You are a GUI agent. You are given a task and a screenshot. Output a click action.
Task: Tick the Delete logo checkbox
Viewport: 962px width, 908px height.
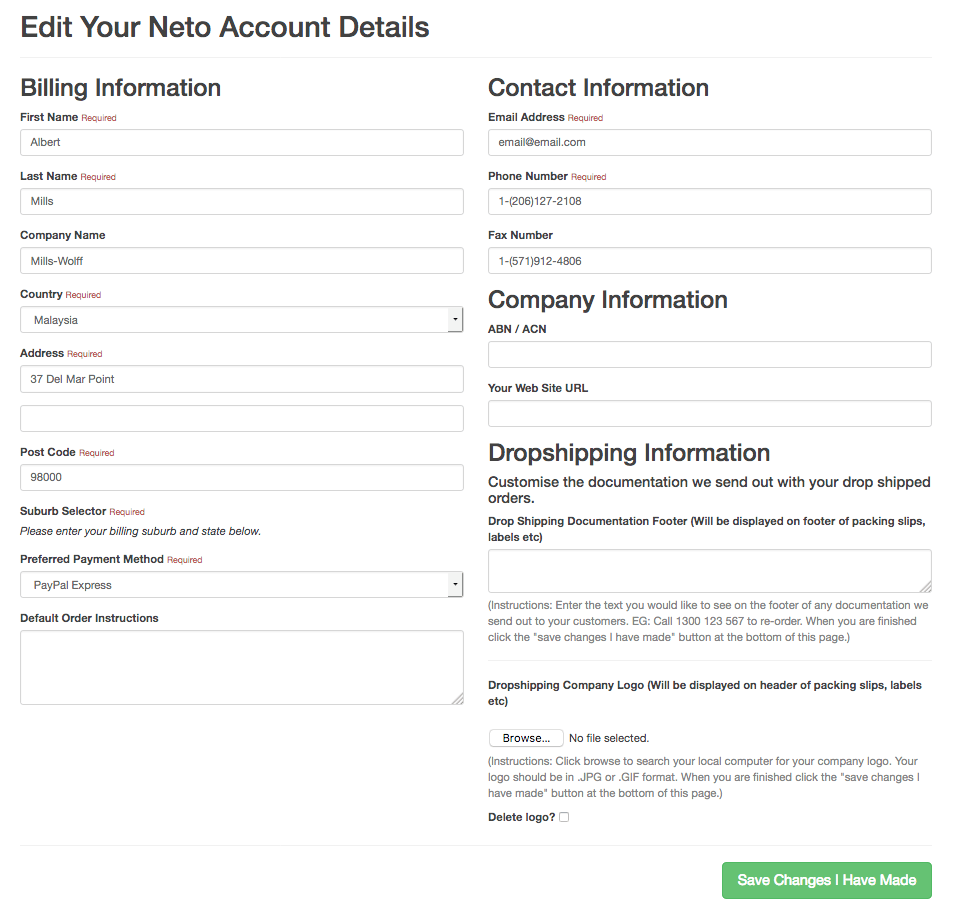point(564,817)
